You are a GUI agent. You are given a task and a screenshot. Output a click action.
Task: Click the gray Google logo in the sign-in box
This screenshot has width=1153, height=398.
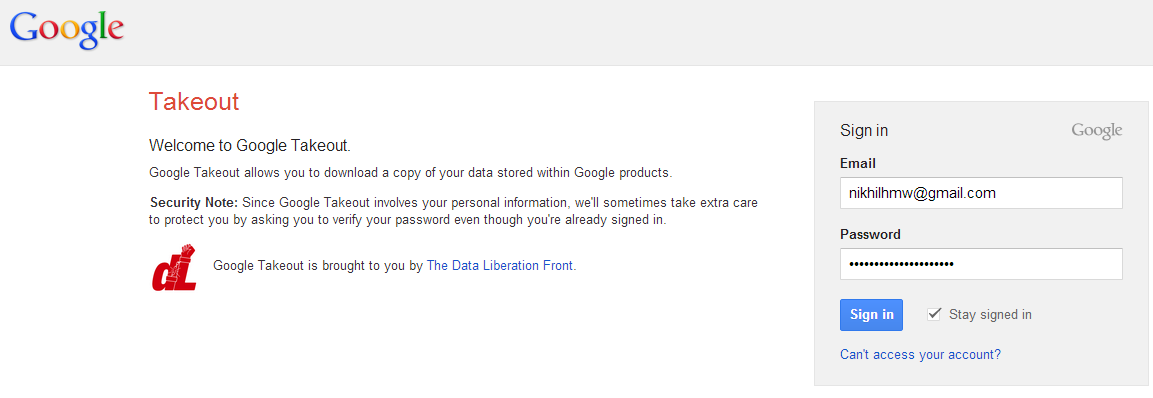1096,131
